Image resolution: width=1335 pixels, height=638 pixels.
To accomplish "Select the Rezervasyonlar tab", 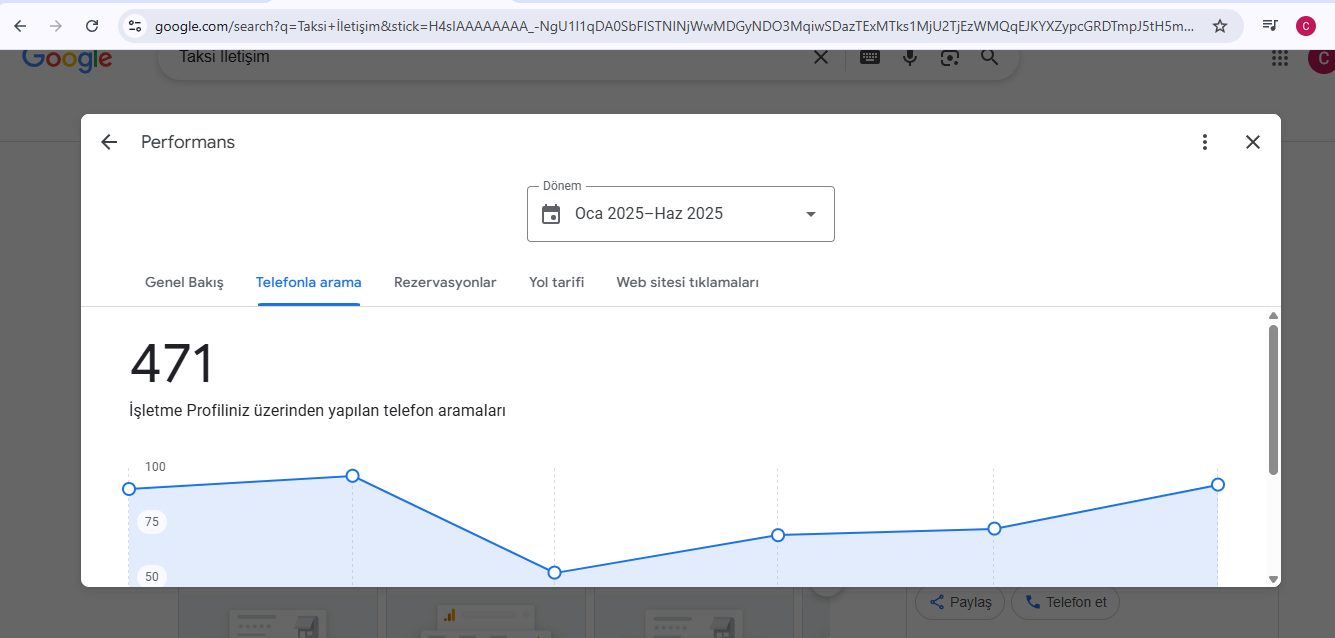I will point(445,283).
